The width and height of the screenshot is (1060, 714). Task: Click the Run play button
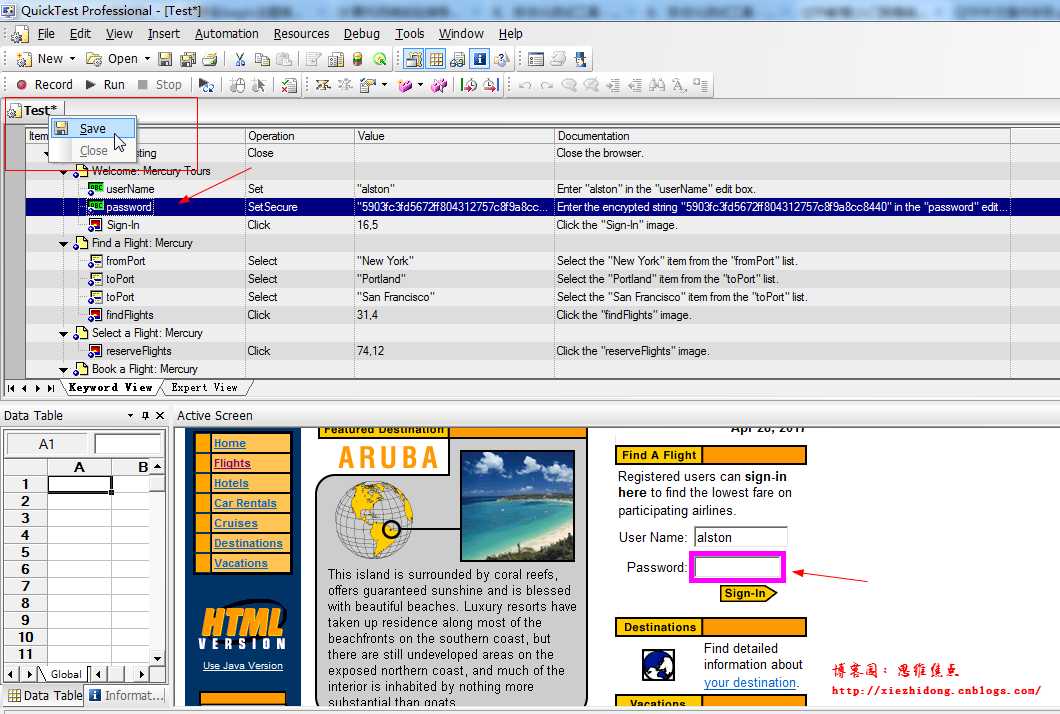coord(105,85)
